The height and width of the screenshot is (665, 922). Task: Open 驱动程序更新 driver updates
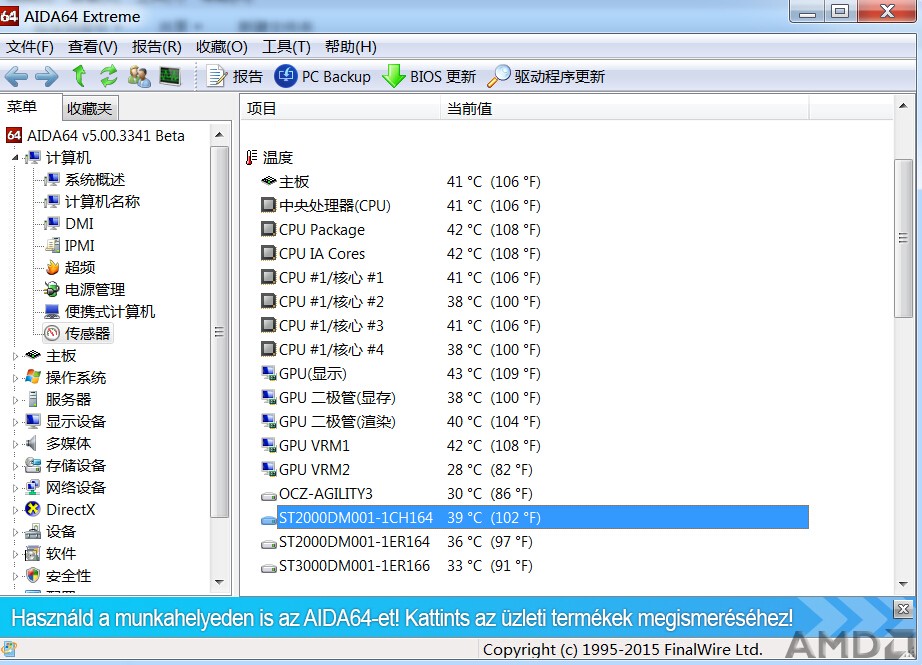(x=546, y=76)
